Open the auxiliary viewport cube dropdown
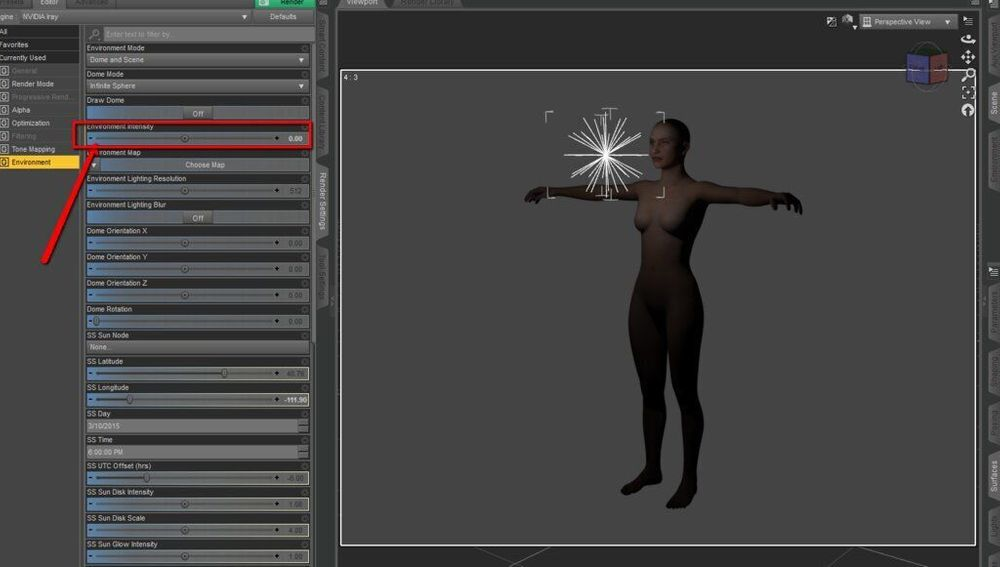Viewport: 1000px width, 567px height. tap(849, 22)
